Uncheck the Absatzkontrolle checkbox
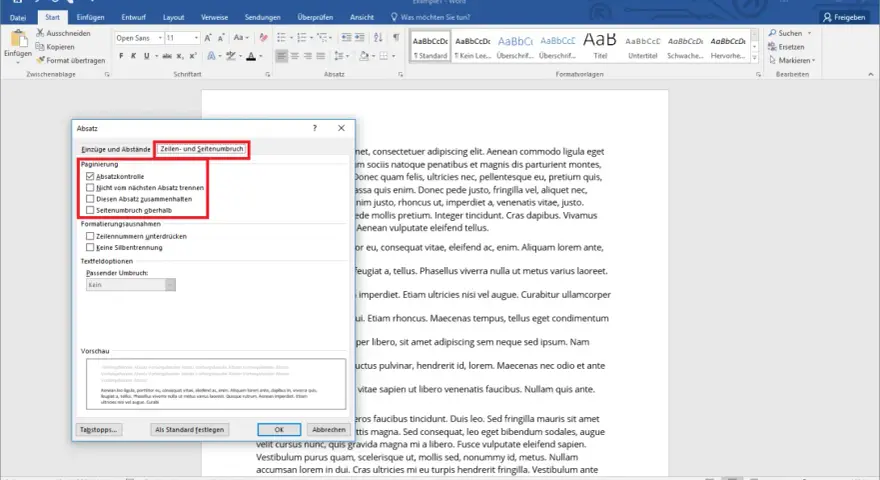Screen dimensions: 880x480 [90, 176]
